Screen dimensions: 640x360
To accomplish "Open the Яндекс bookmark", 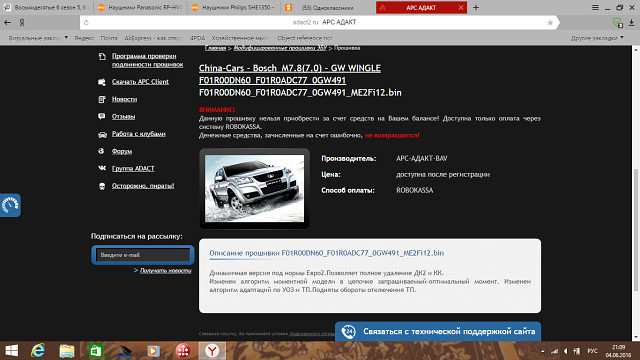I will 84,38.
